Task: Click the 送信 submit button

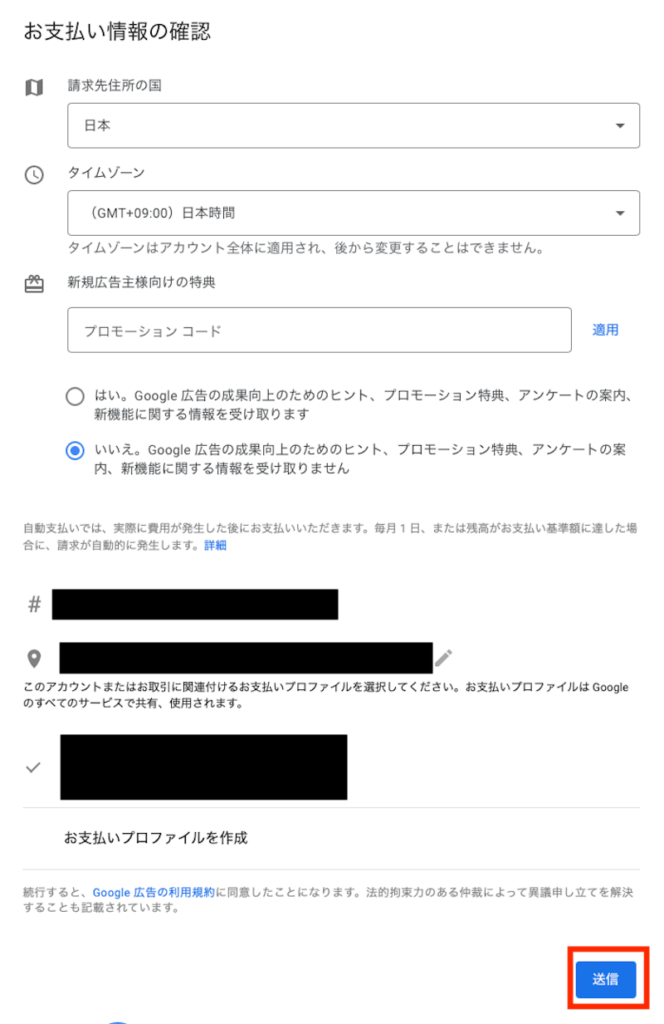Action: click(x=605, y=979)
